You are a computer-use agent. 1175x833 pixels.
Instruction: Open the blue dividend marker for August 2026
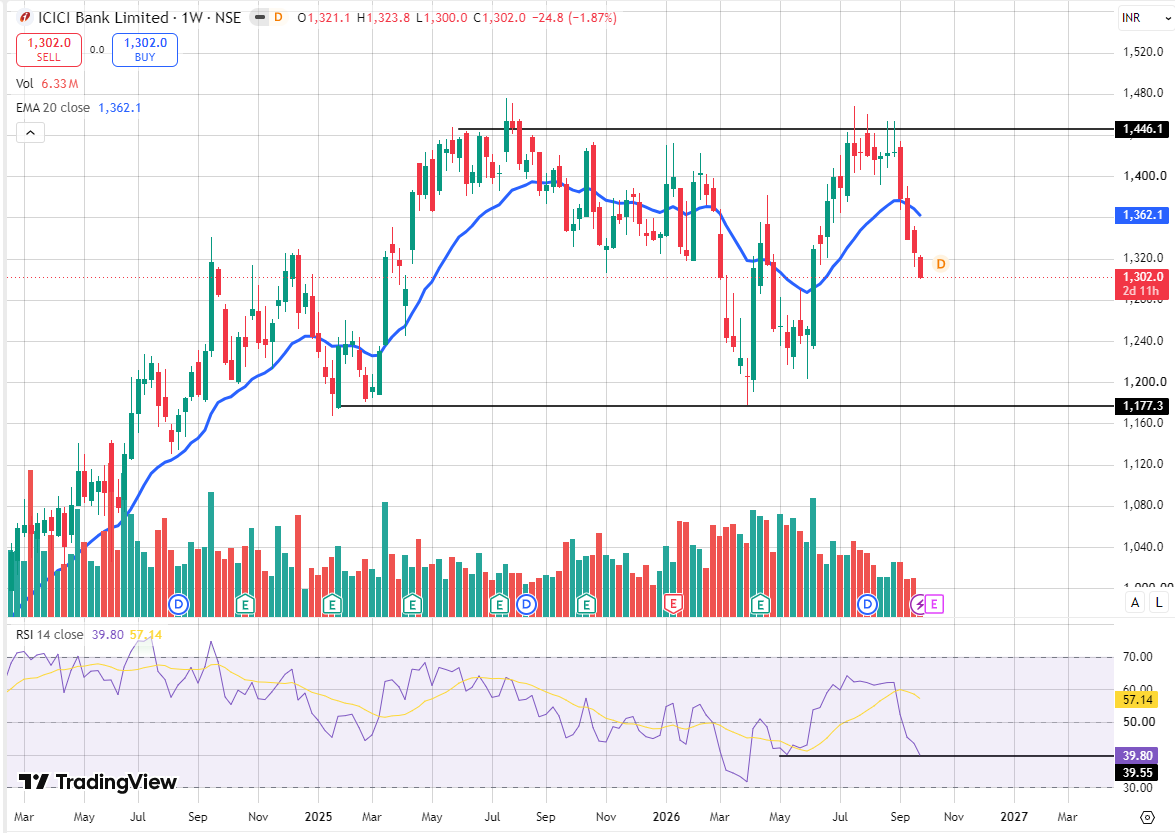coord(867,604)
